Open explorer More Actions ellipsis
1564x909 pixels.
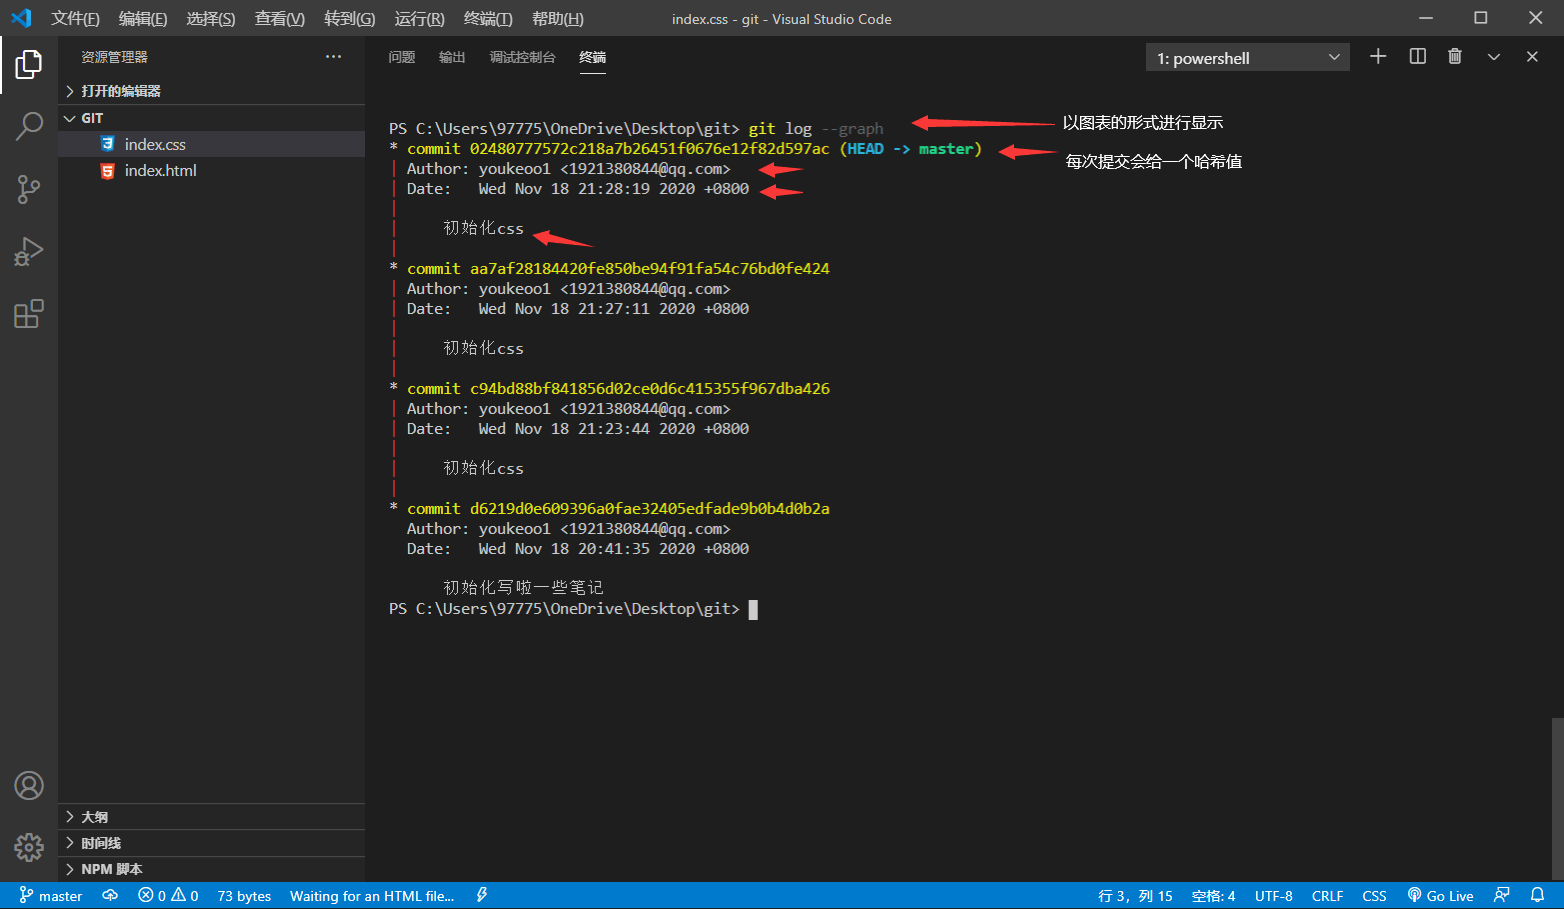[333, 57]
